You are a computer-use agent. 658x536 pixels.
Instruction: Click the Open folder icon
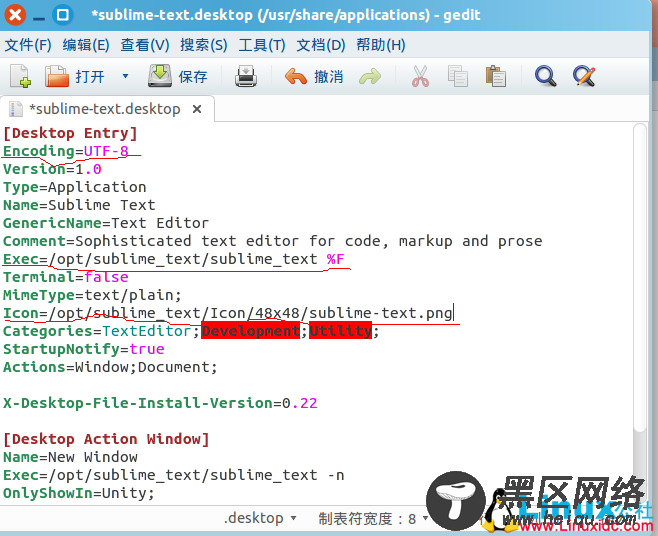pyautogui.click(x=57, y=76)
